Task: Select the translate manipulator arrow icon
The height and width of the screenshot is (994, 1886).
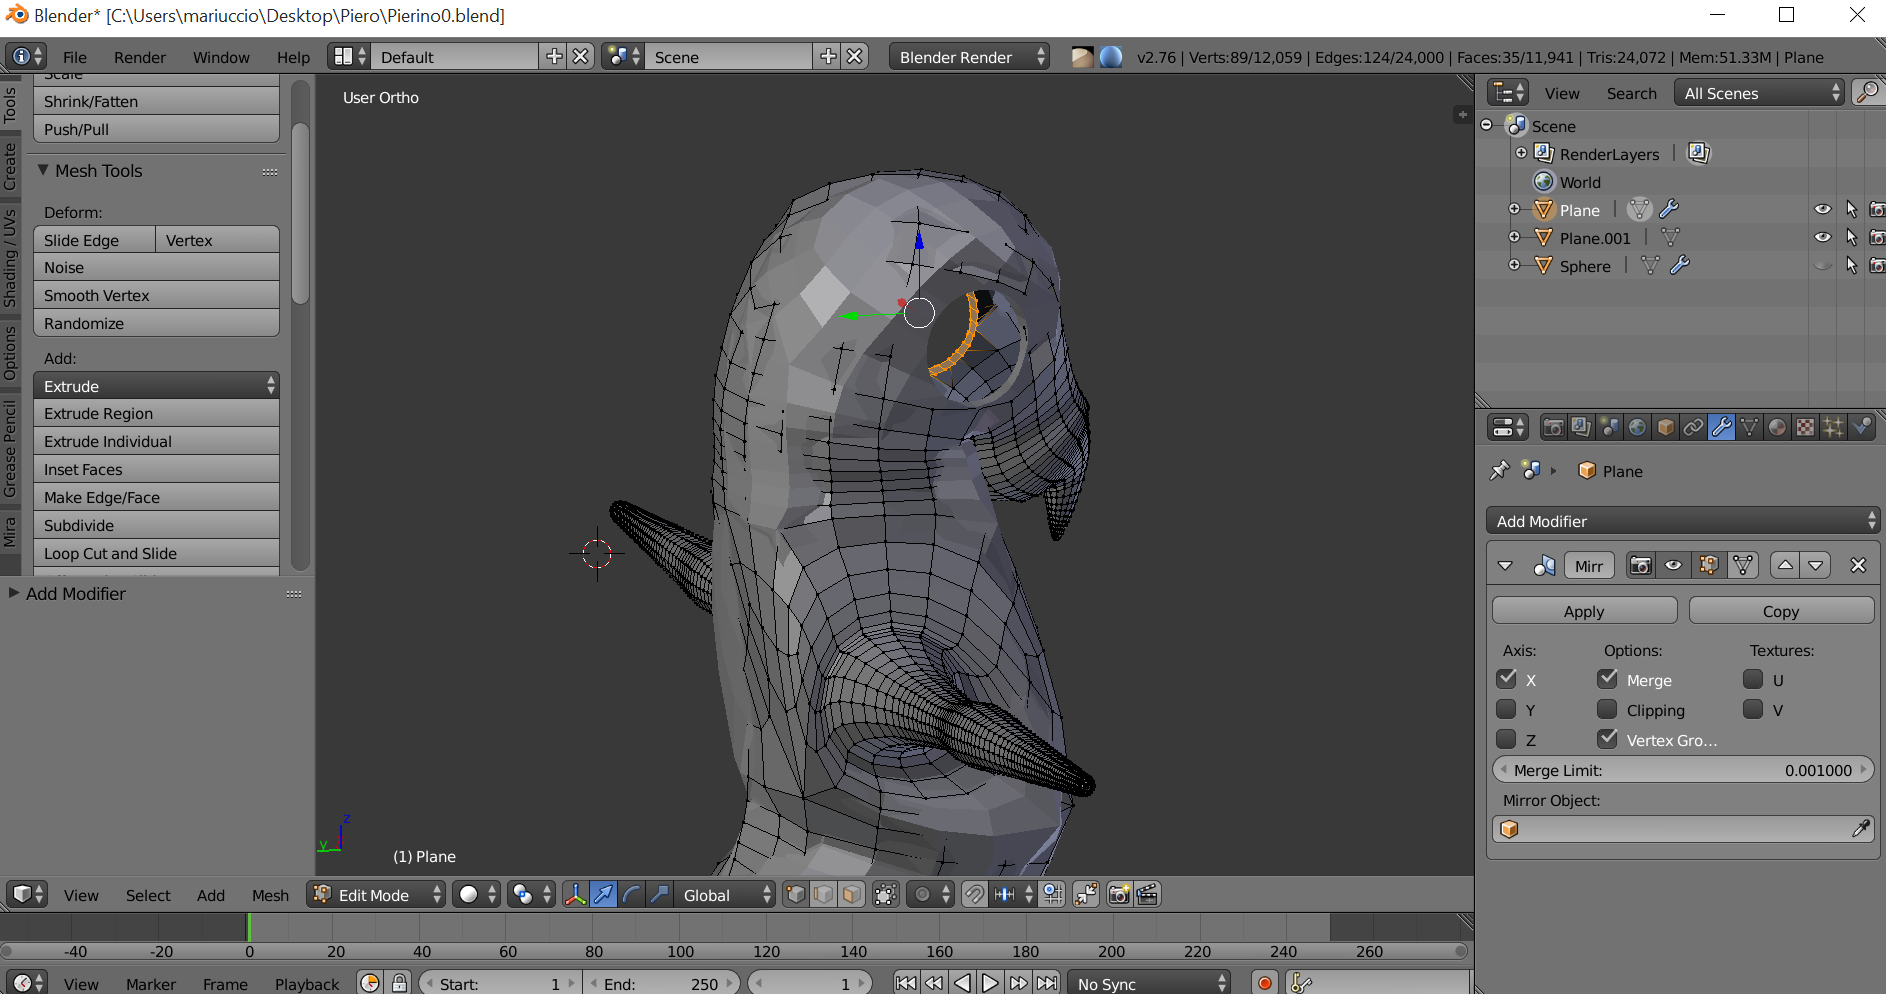Action: [x=603, y=894]
